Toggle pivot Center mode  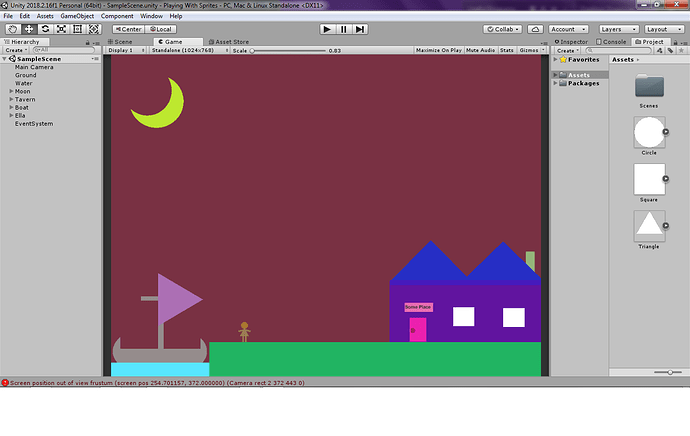pyautogui.click(x=128, y=29)
